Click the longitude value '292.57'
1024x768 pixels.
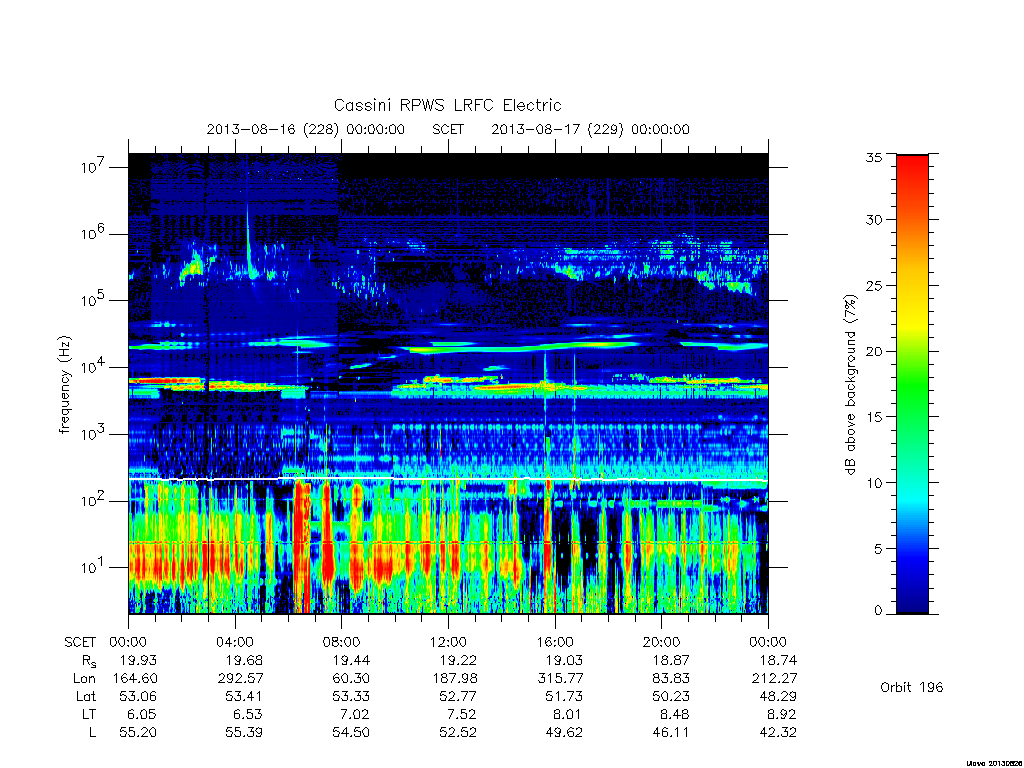pyautogui.click(x=240, y=679)
